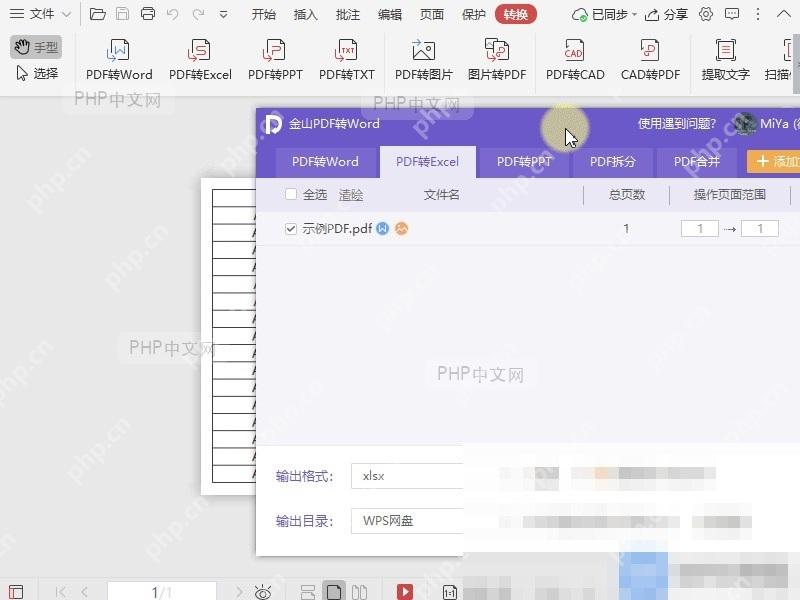The image size is (800, 600).
Task: Expand the quick access toolbar dropdown
Action: [x=223, y=15]
